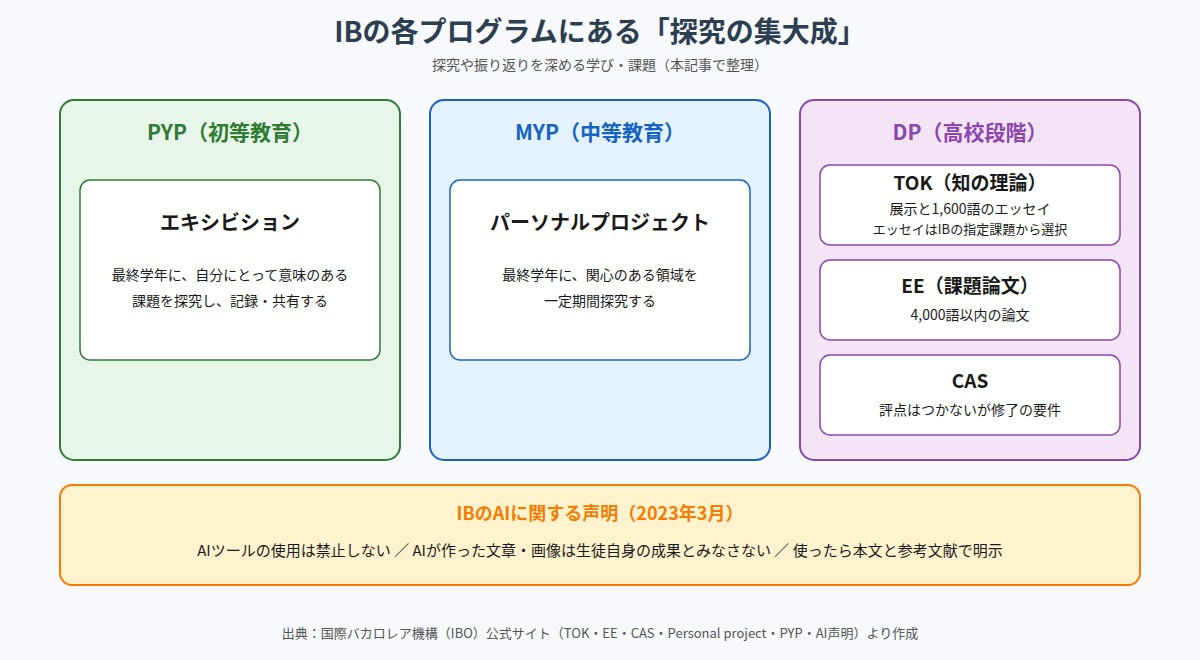Image resolution: width=1200 pixels, height=660 pixels.
Task: Click the text 'エッセイはIBの指定課題から選択'
Action: (970, 229)
